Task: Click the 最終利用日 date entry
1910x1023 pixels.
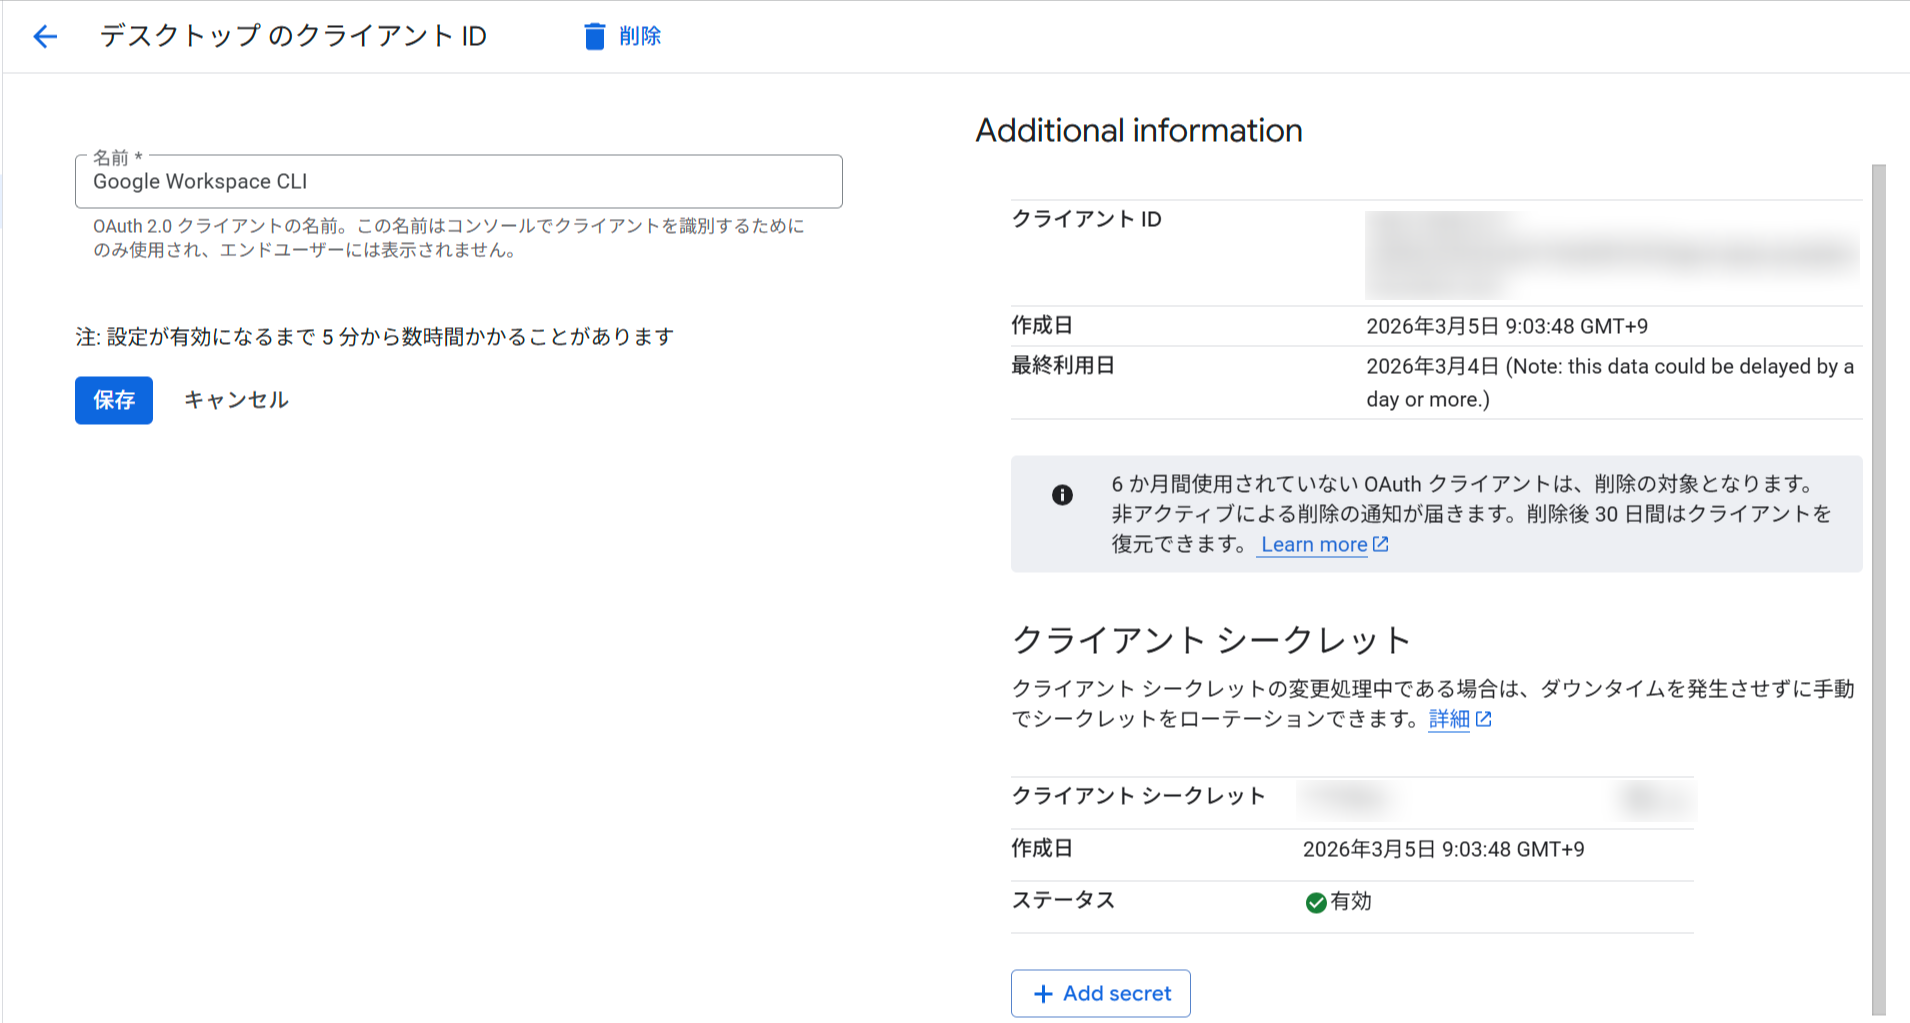Action: [1609, 382]
